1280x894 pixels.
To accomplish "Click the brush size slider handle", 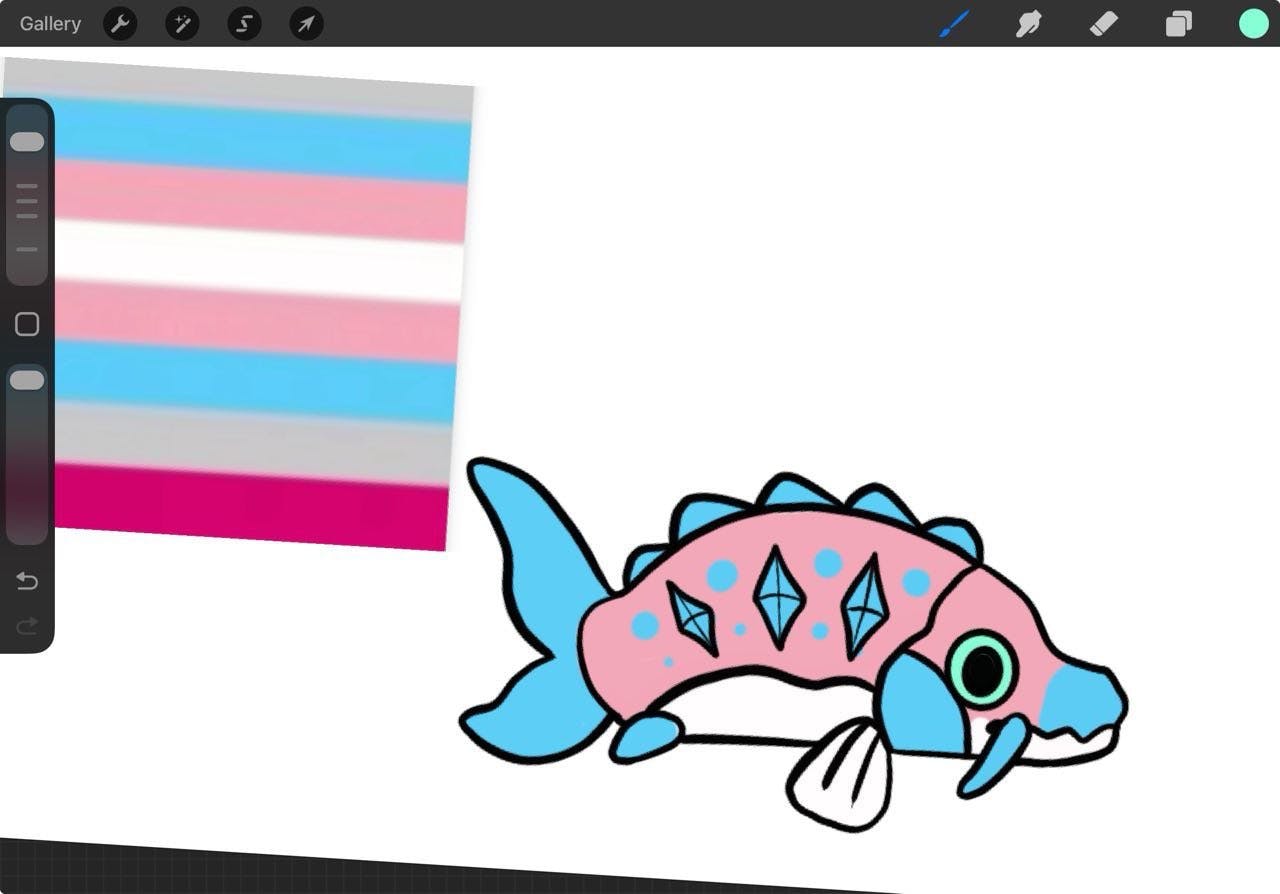I will [27, 142].
